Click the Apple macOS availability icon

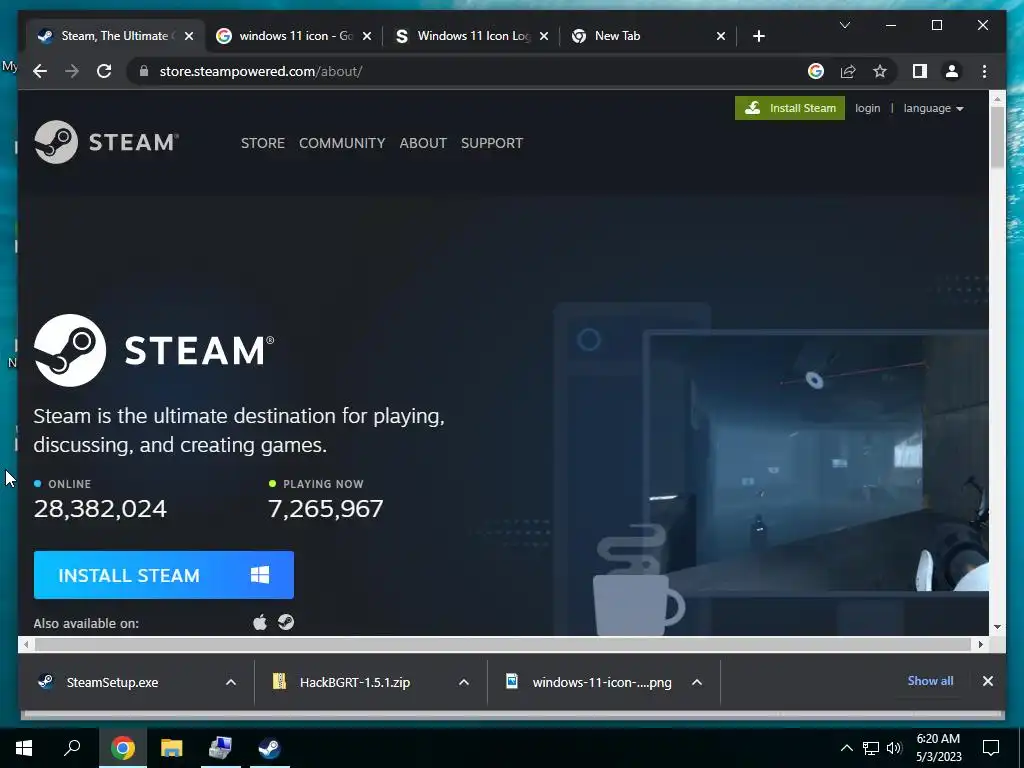click(x=260, y=622)
